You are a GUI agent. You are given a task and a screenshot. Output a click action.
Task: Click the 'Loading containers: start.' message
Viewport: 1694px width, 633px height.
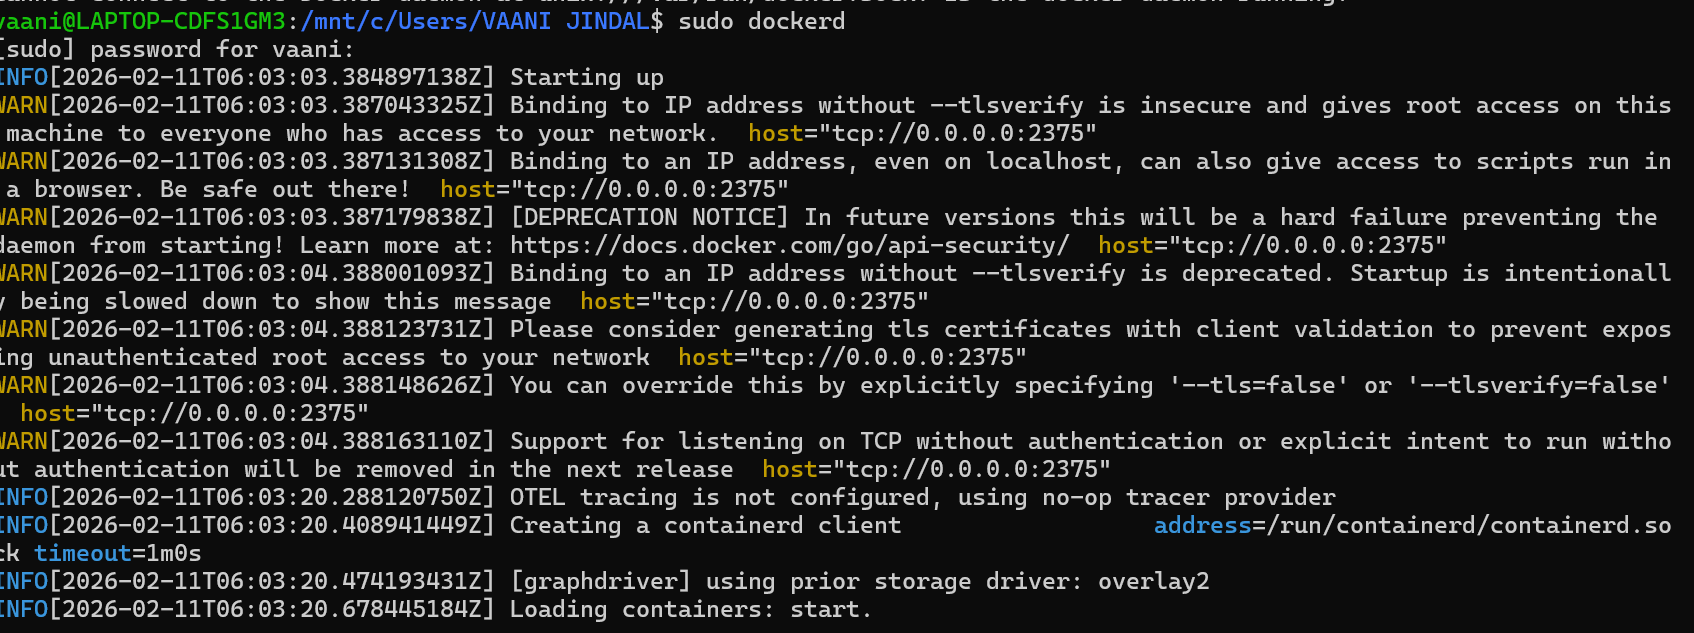pyautogui.click(x=690, y=609)
